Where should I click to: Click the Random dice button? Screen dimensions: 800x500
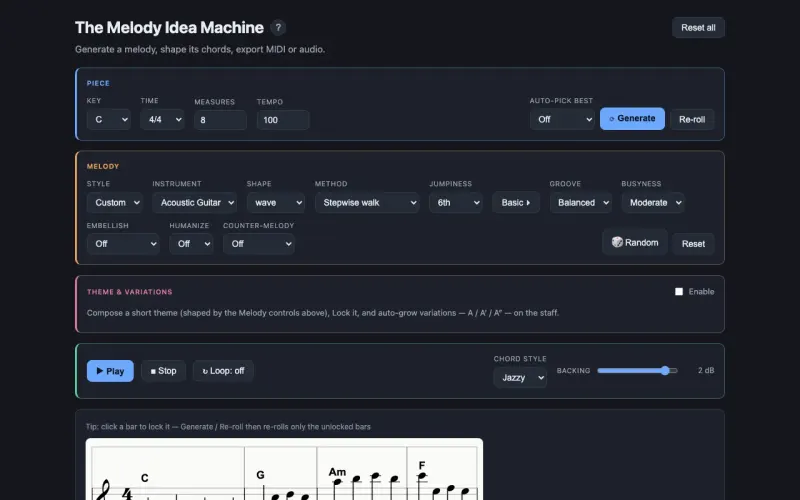pyautogui.click(x=635, y=242)
